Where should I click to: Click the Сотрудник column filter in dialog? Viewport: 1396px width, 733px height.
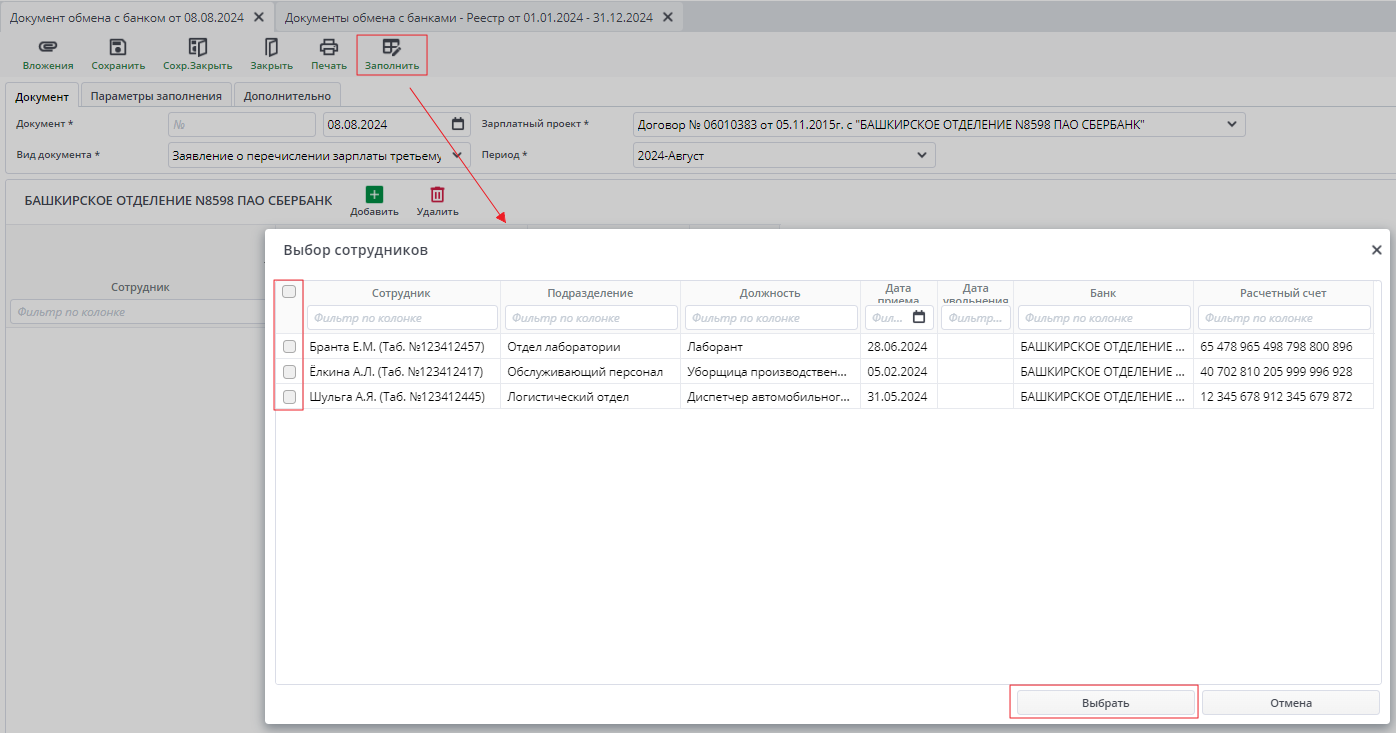click(x=402, y=317)
